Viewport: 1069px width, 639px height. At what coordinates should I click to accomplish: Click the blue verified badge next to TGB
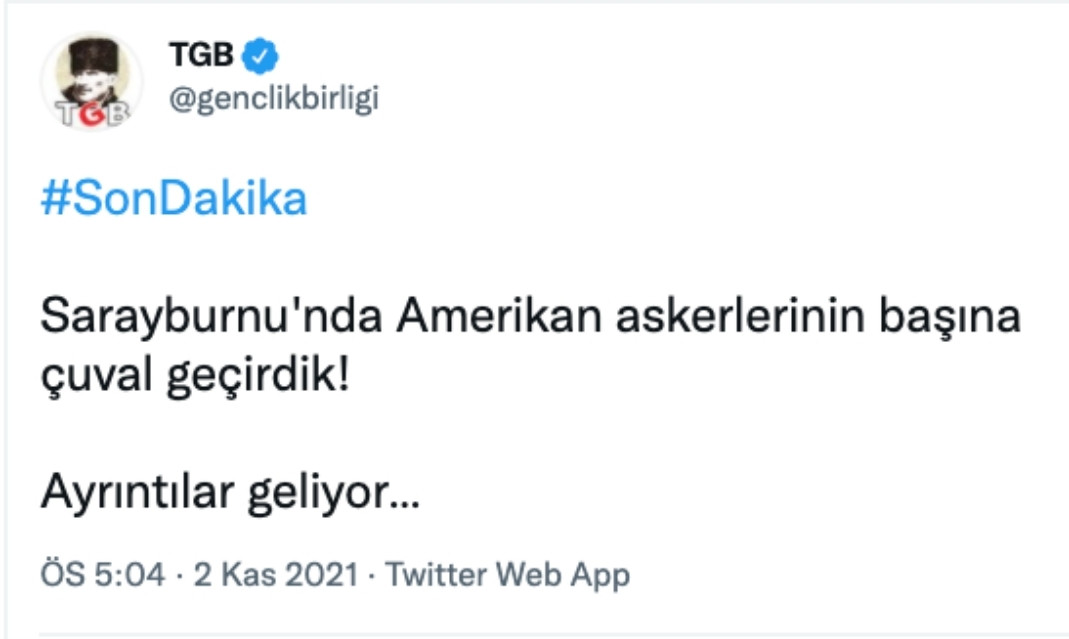(258, 55)
